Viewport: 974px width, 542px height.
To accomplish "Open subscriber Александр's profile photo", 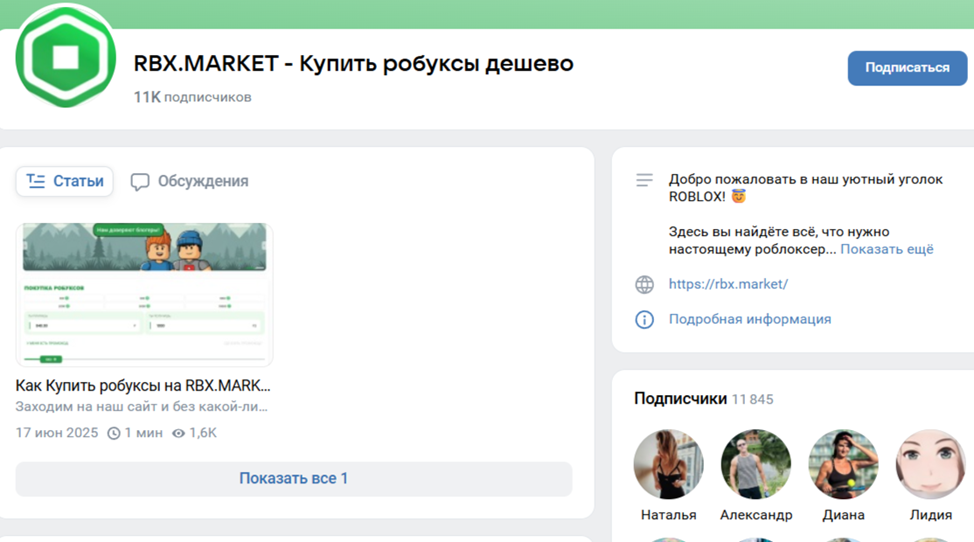I will [x=756, y=465].
